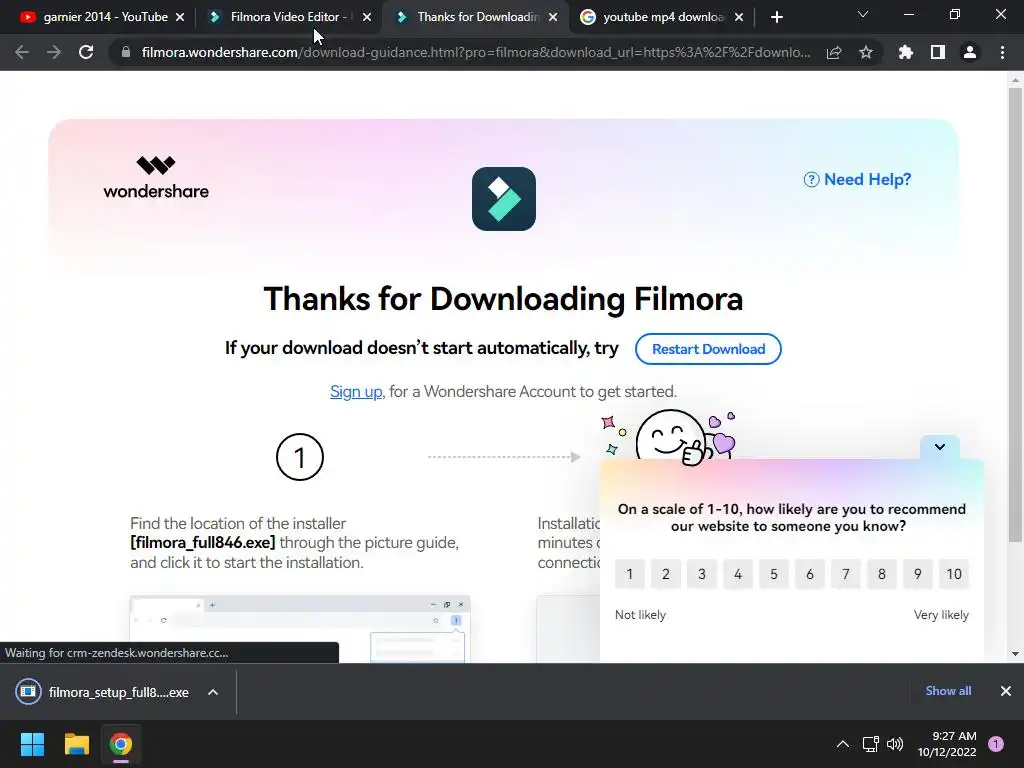Screen dimensions: 1024x768
Task: Go back to previous page
Action: [x=22, y=52]
